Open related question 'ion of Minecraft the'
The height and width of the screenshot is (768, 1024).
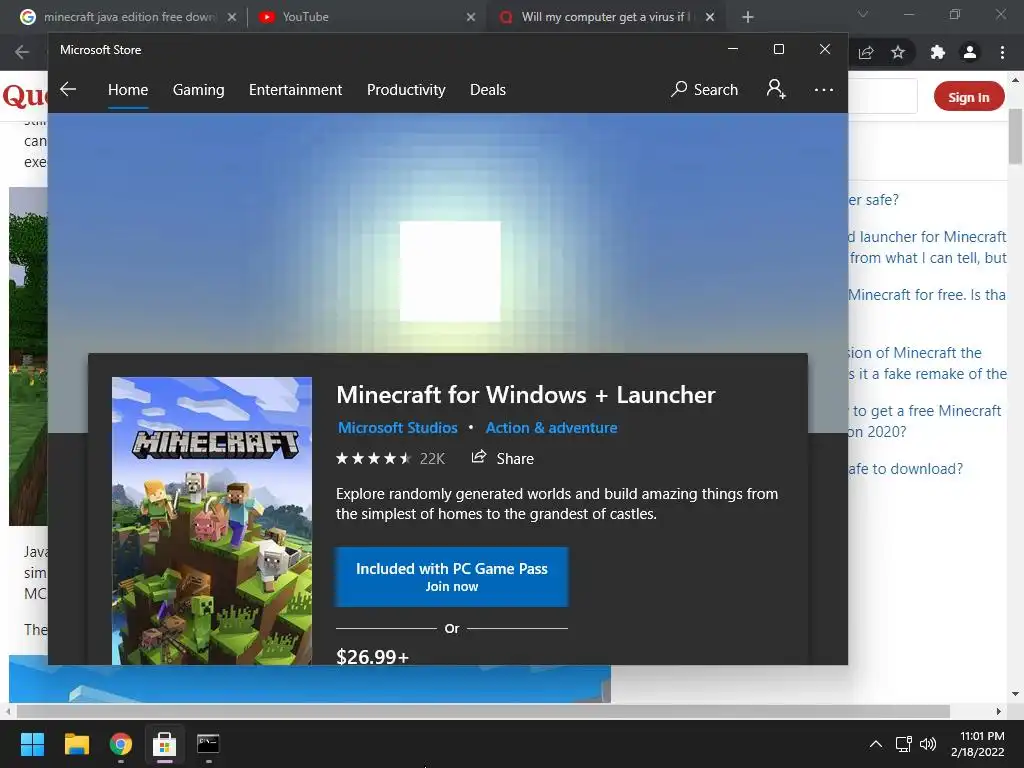tap(927, 363)
